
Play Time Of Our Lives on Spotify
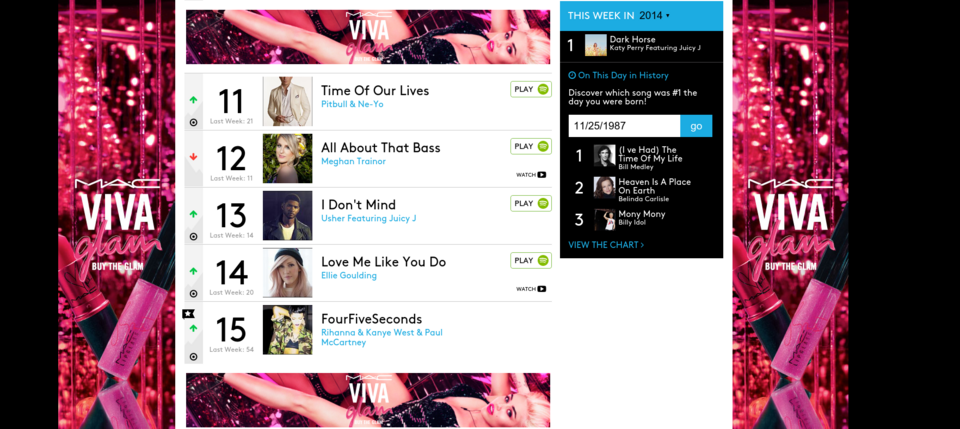[531, 89]
